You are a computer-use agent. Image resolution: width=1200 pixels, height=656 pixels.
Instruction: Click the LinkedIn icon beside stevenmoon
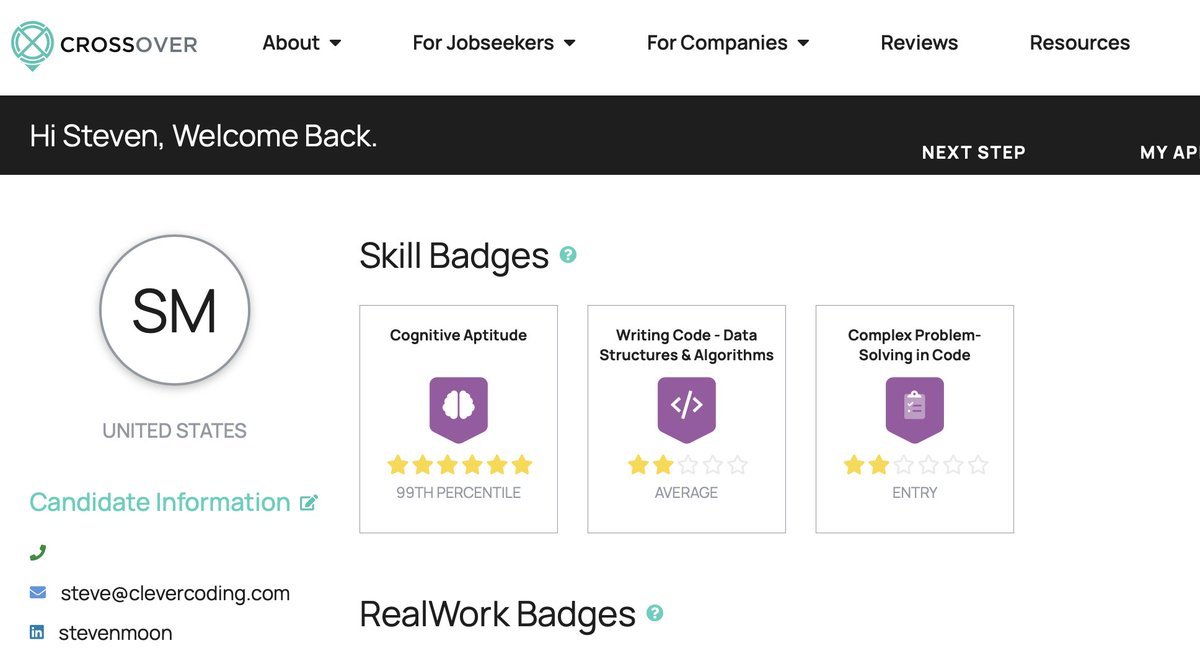(x=38, y=633)
